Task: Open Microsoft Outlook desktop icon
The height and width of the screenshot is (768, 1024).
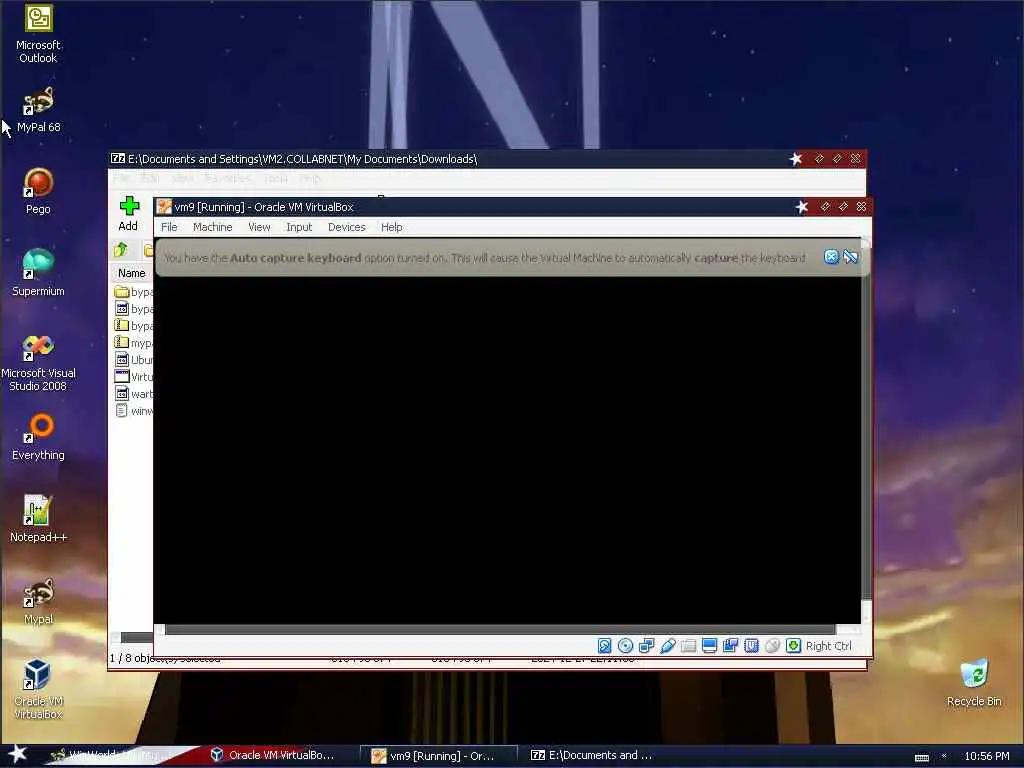Action: [38, 34]
